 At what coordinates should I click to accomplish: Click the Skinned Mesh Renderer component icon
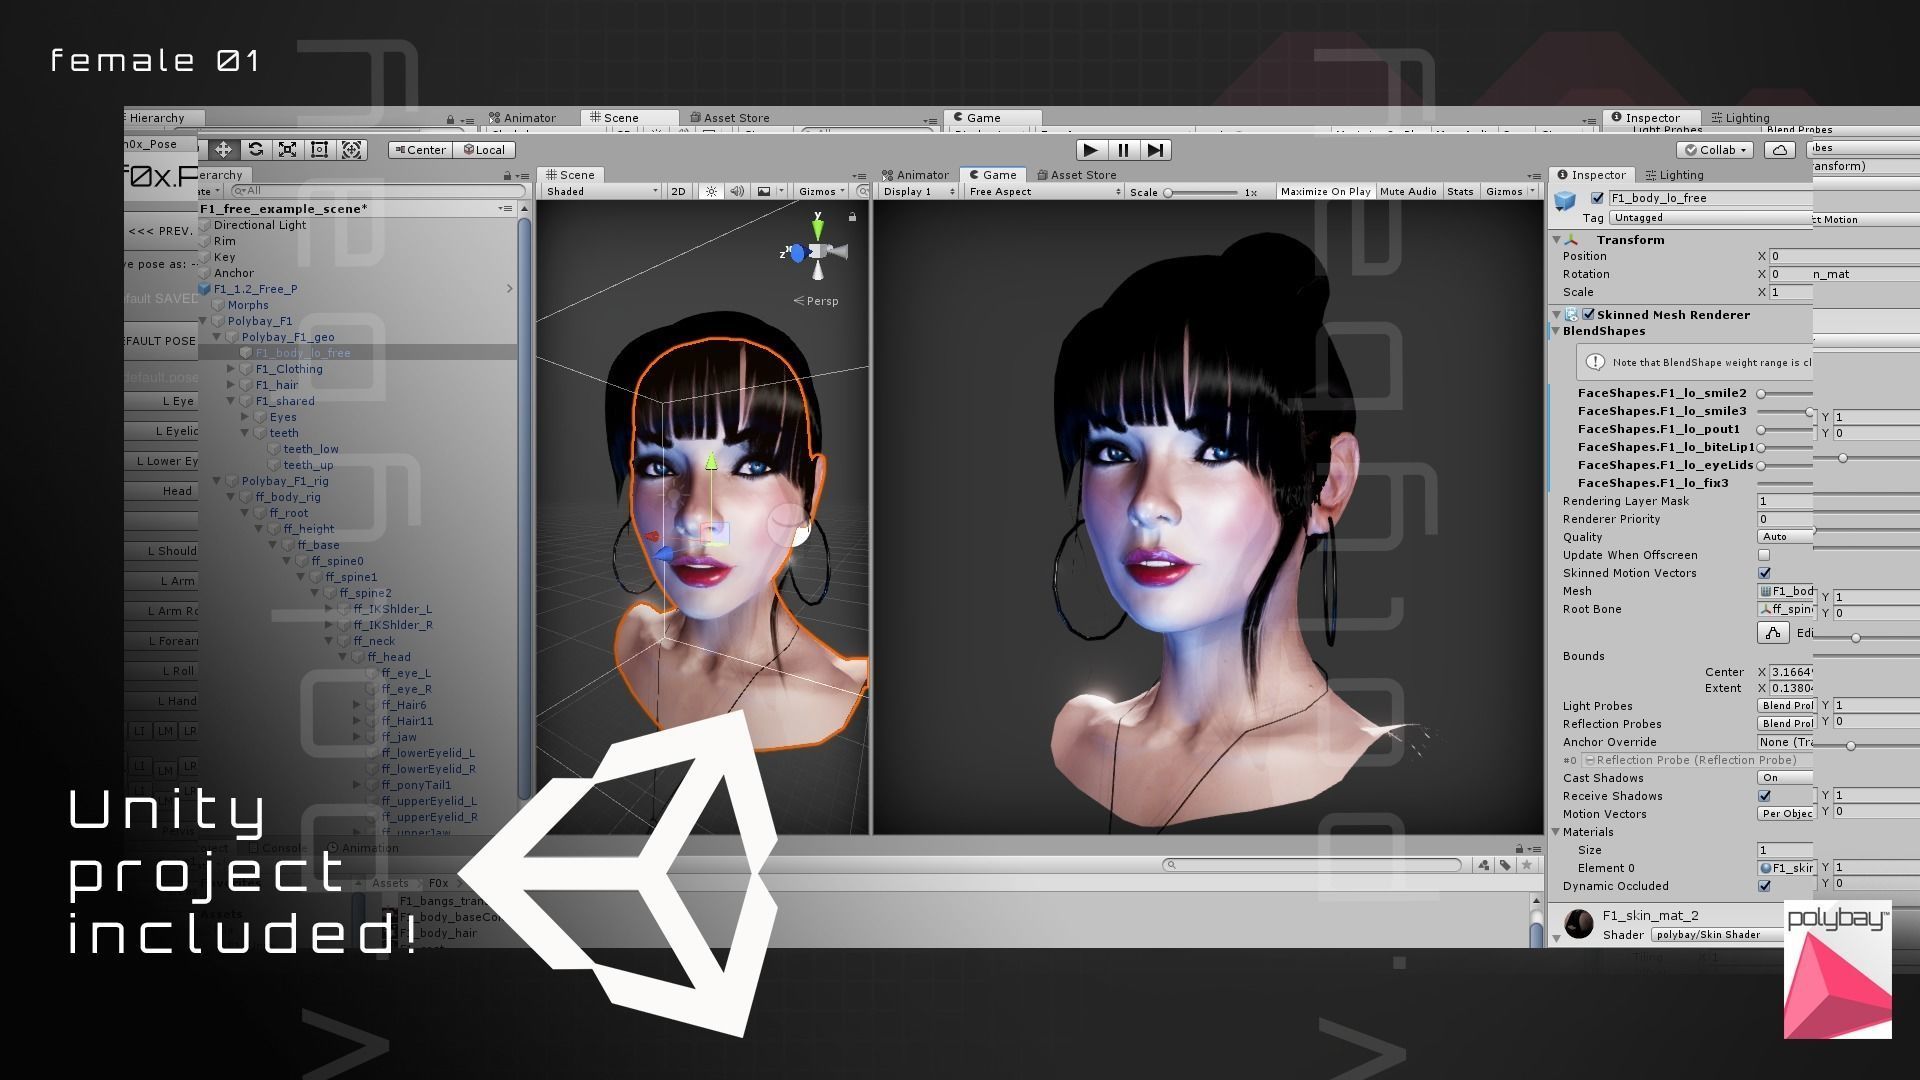tap(1571, 315)
